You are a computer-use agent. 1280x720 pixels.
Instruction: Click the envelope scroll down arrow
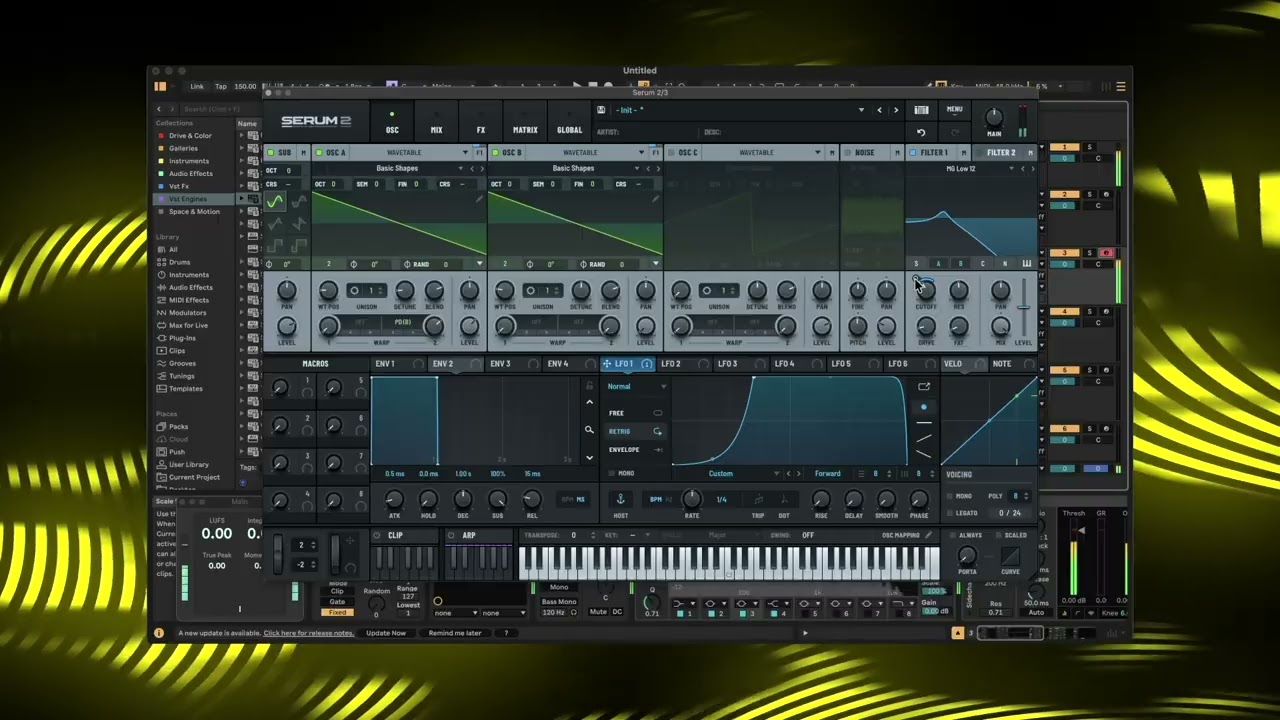589,458
